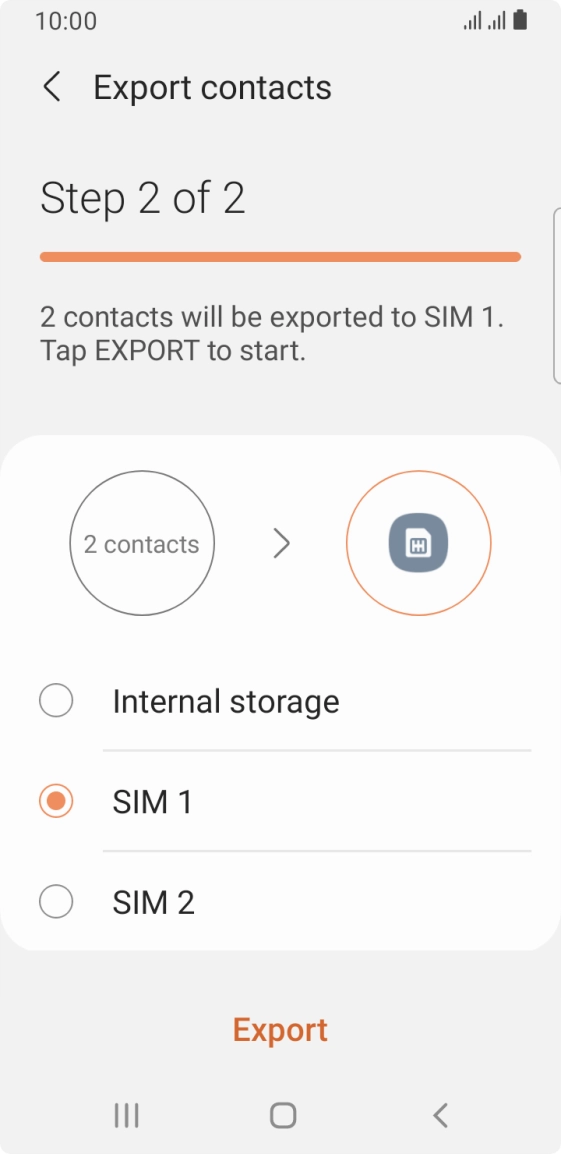Open recent apps from navigation bar
The height and width of the screenshot is (1154, 561).
tap(127, 1115)
